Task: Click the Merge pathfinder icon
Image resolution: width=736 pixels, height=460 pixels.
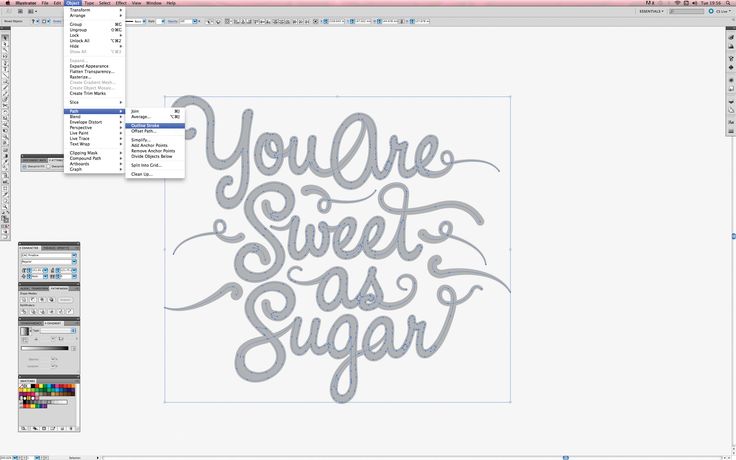Action: (x=42, y=311)
